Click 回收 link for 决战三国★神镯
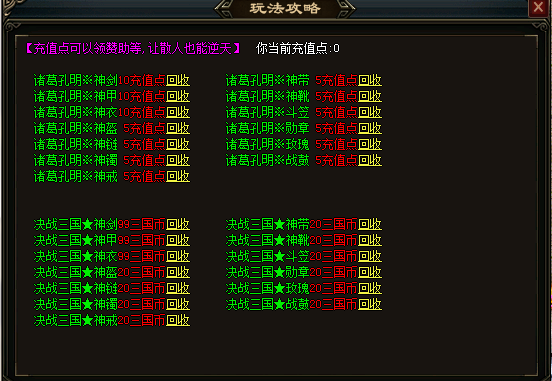 (178, 304)
